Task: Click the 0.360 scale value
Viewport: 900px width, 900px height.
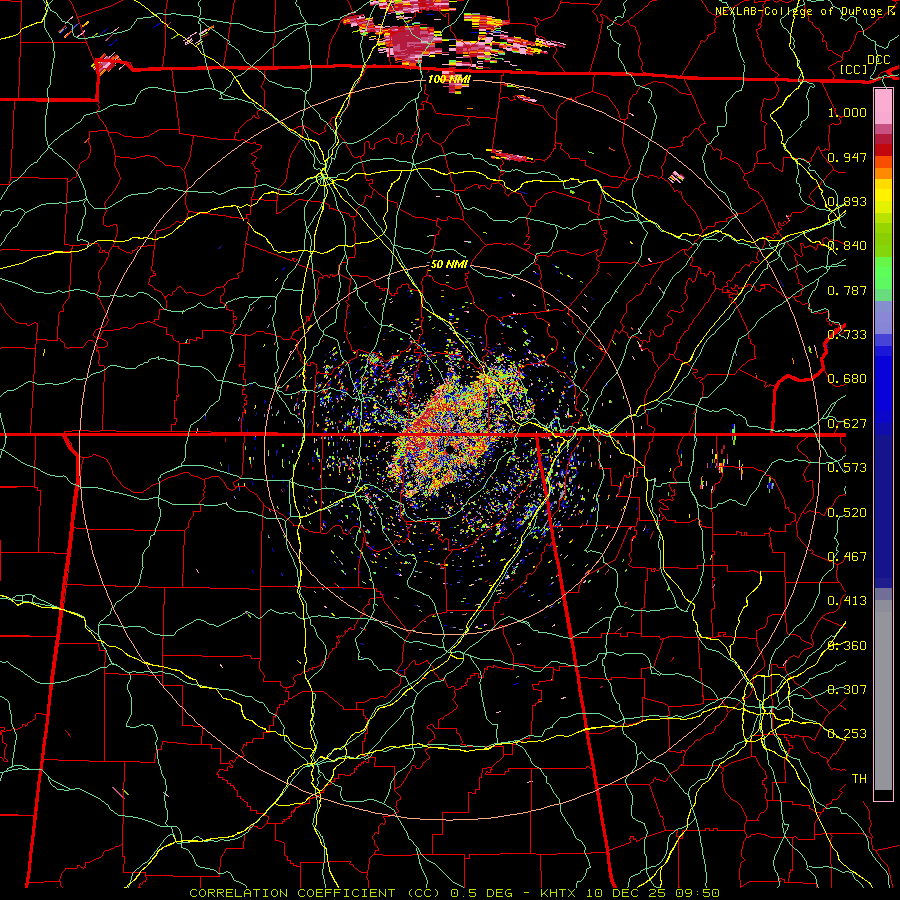Action: (x=847, y=646)
